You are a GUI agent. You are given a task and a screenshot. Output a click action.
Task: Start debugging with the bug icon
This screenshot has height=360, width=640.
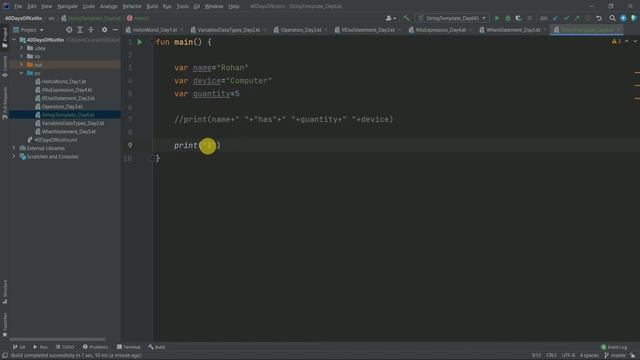click(x=508, y=18)
